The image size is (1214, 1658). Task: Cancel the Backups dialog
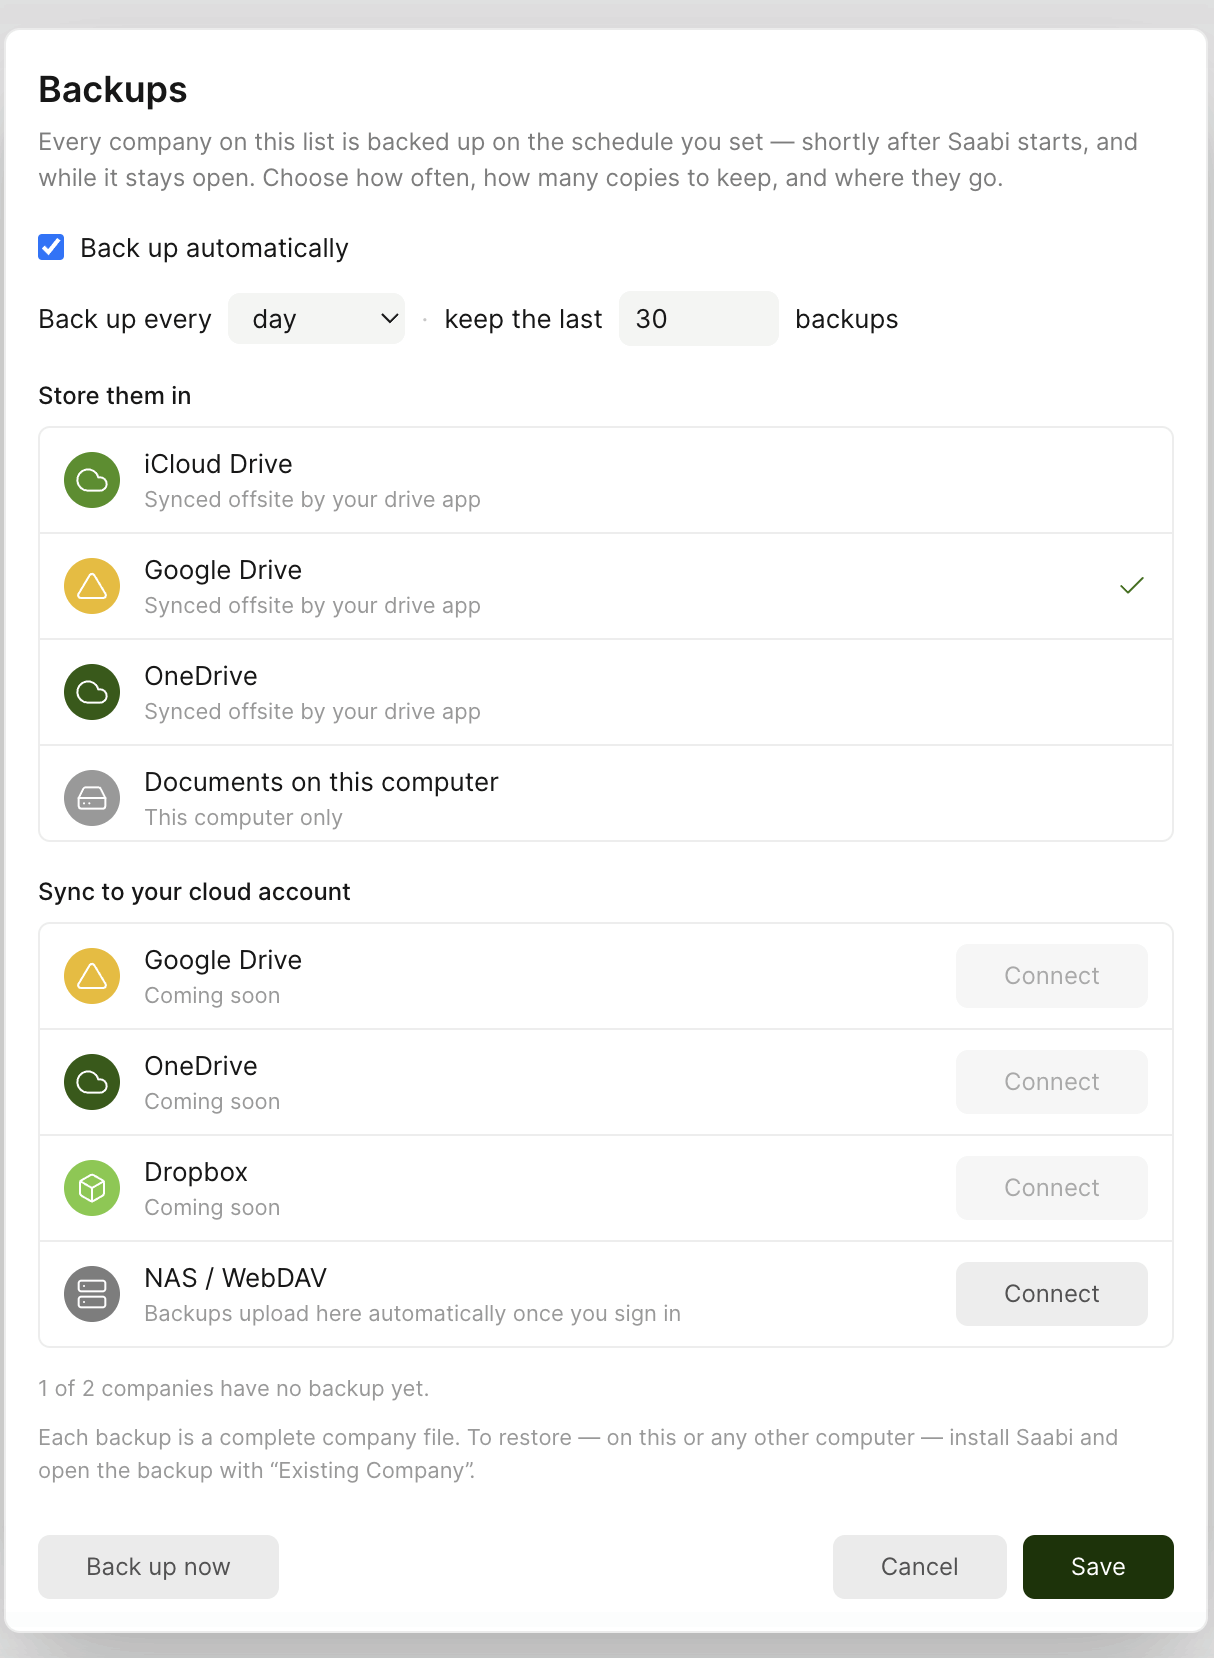pos(920,1567)
